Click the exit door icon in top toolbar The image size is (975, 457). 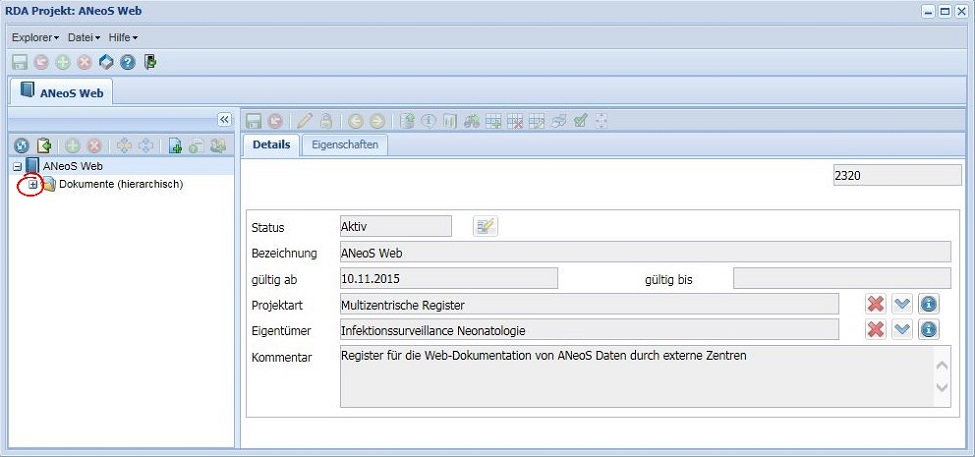[150, 62]
